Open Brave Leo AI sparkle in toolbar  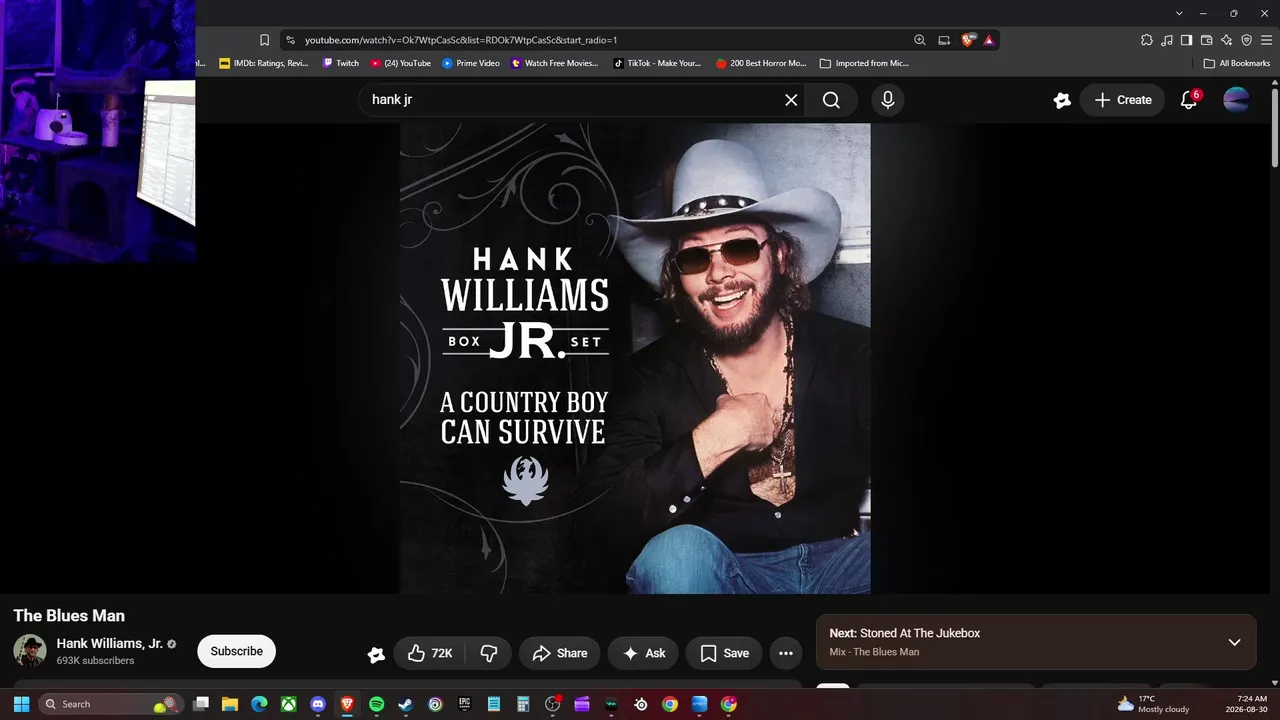(x=1227, y=40)
